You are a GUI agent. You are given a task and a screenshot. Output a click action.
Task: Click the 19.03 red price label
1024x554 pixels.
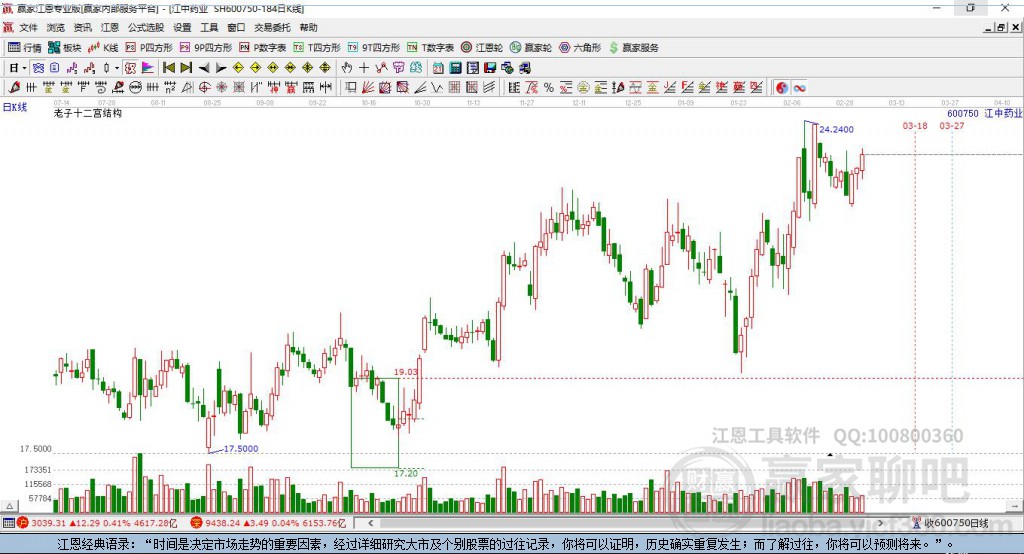(x=405, y=372)
